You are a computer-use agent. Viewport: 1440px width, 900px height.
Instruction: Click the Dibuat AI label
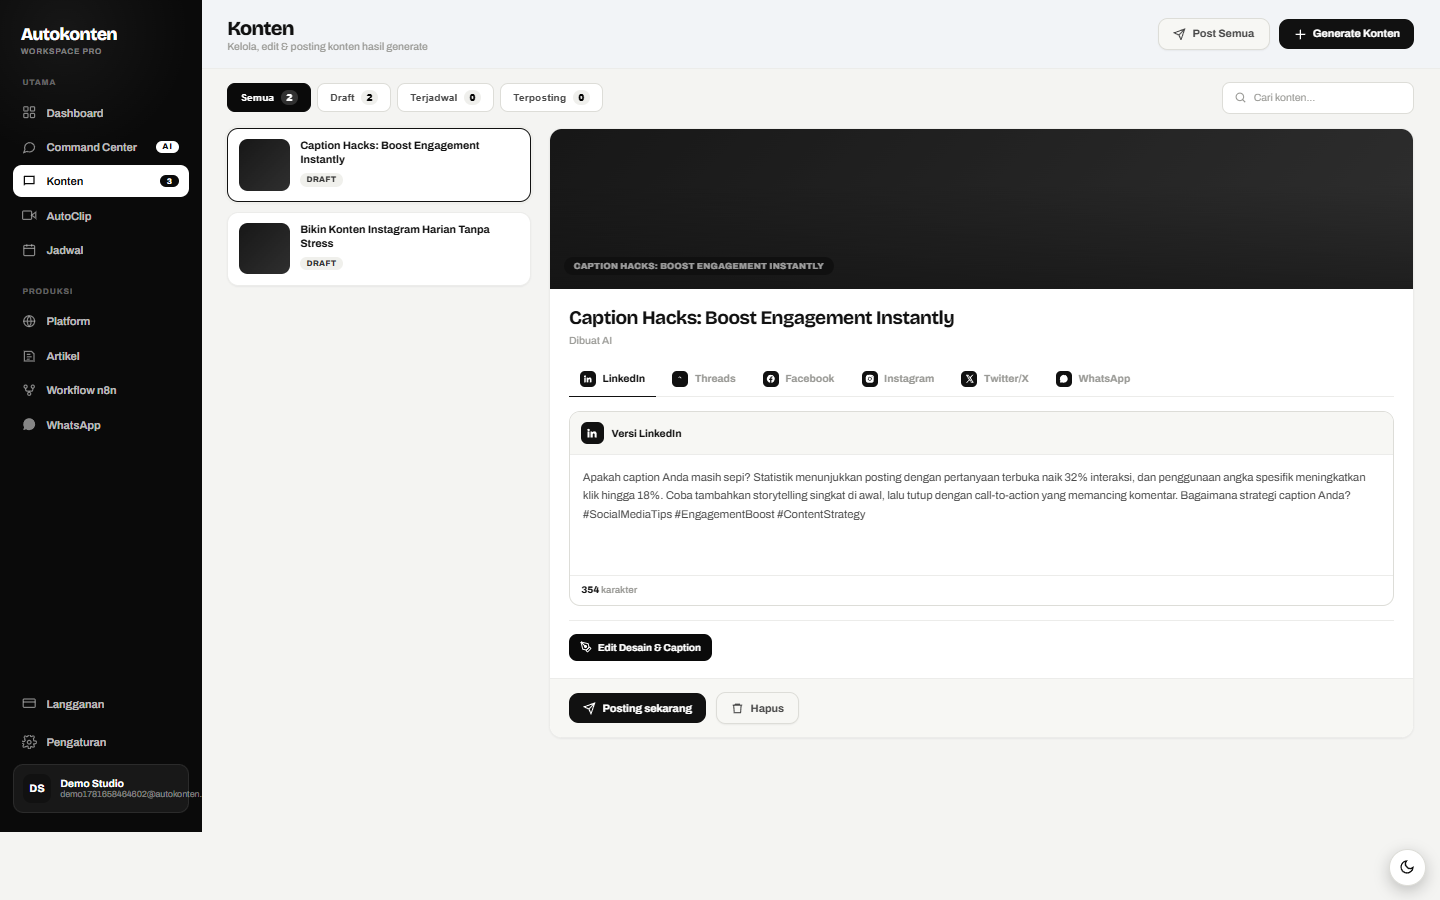[x=590, y=341]
